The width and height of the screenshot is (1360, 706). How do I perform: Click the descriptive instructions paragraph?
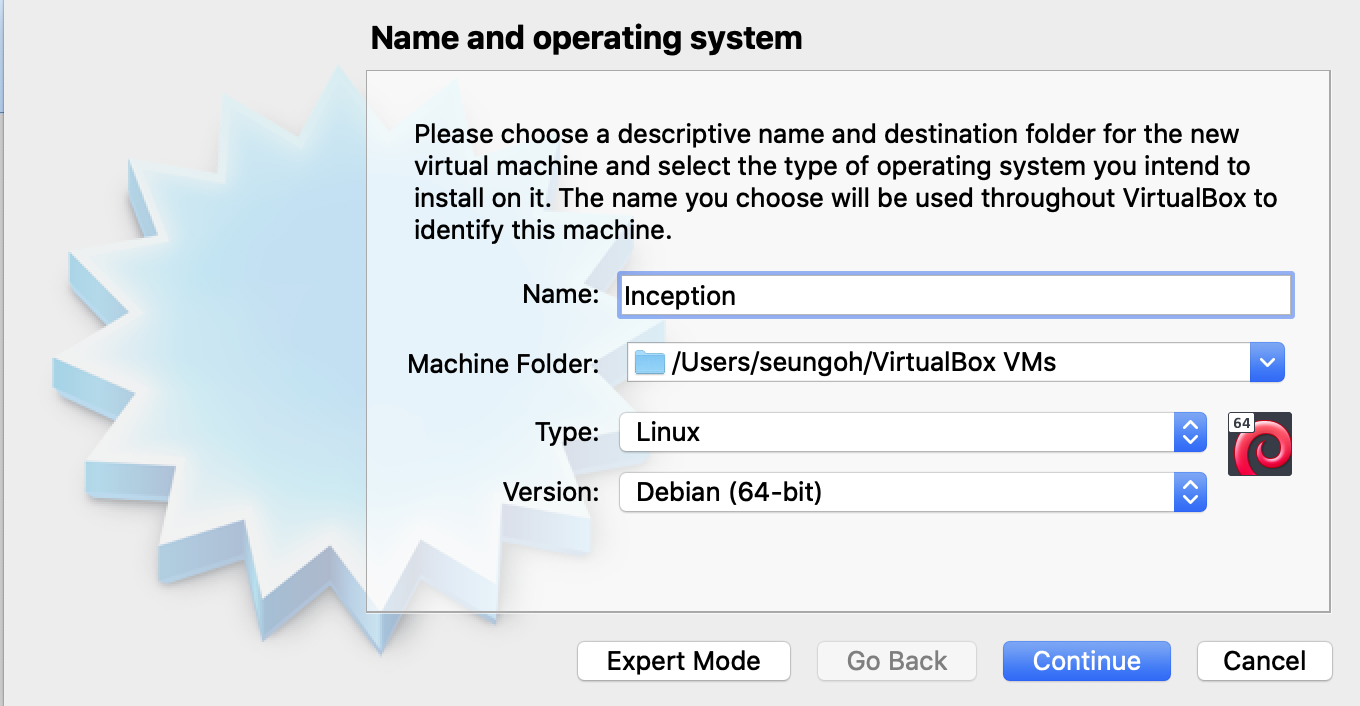click(846, 182)
